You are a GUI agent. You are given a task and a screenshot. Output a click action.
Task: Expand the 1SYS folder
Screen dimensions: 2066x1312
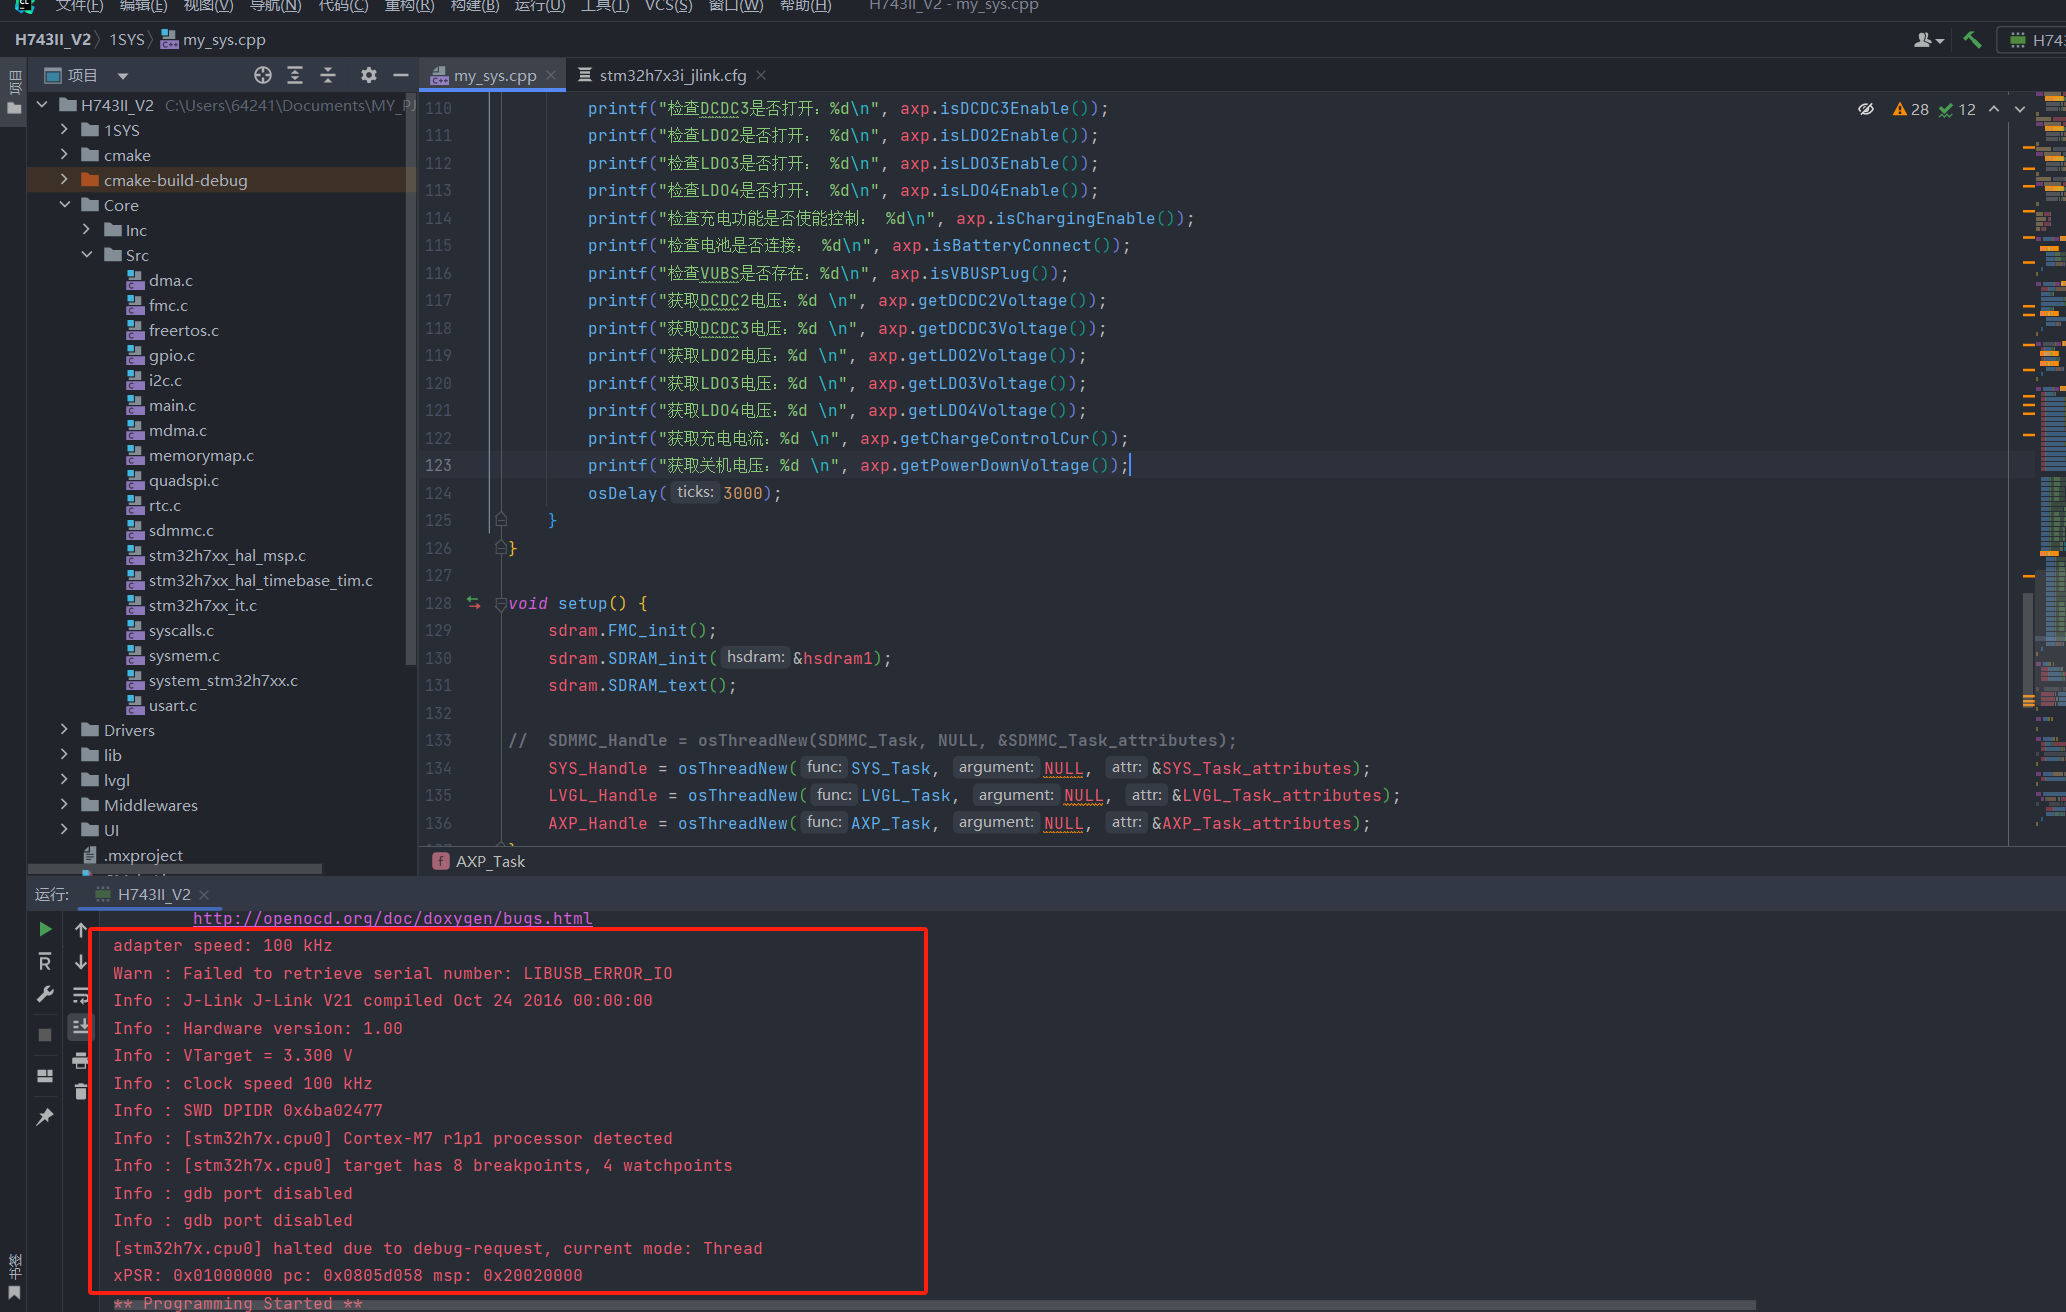click(65, 130)
